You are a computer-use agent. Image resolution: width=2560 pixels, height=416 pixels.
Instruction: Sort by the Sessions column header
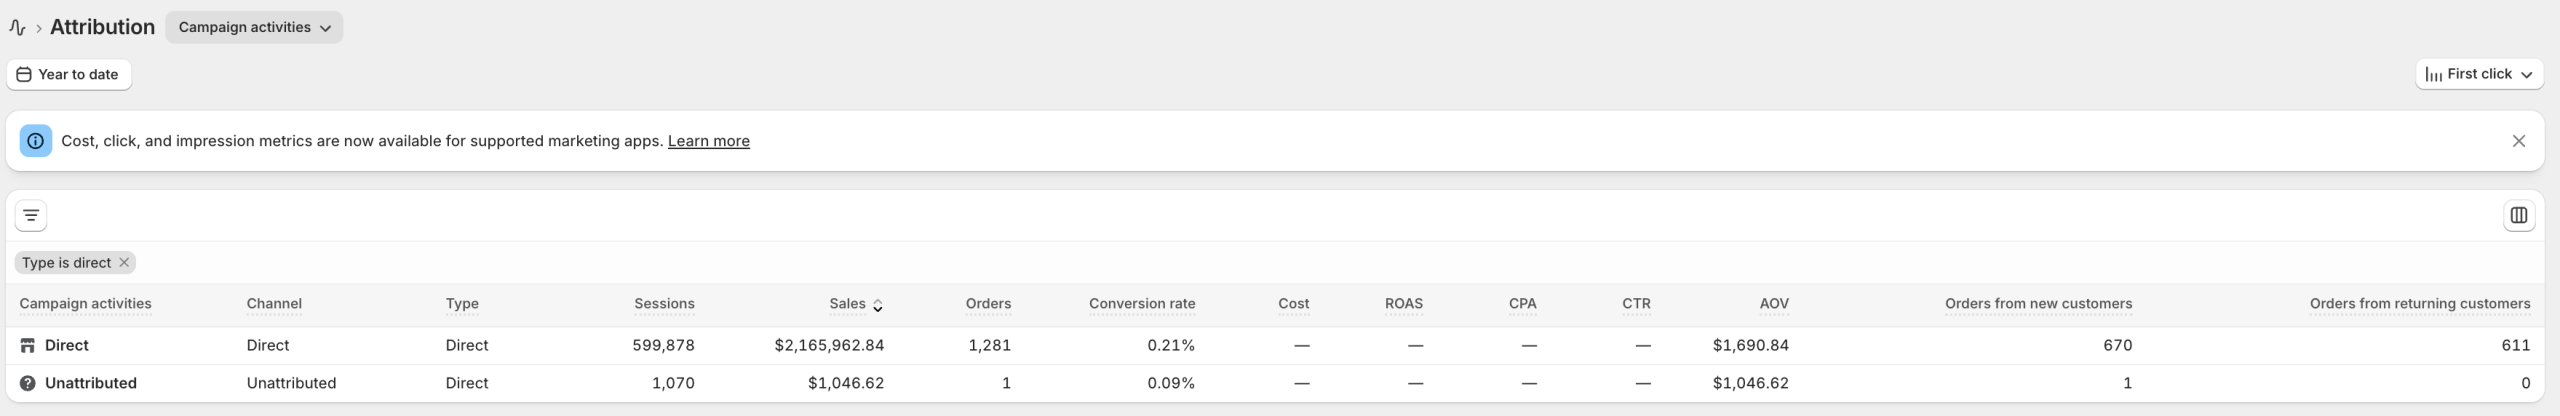(x=664, y=304)
